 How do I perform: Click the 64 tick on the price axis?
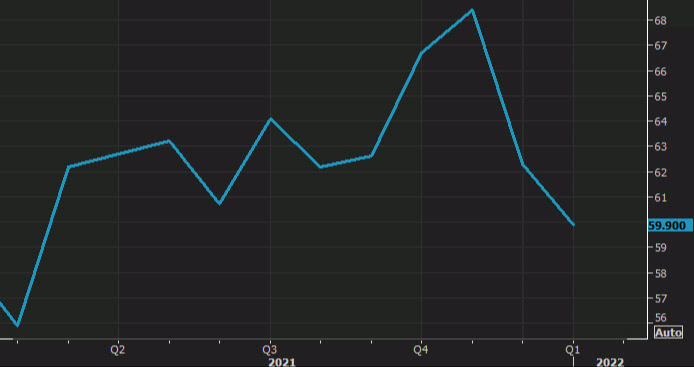[x=660, y=122]
